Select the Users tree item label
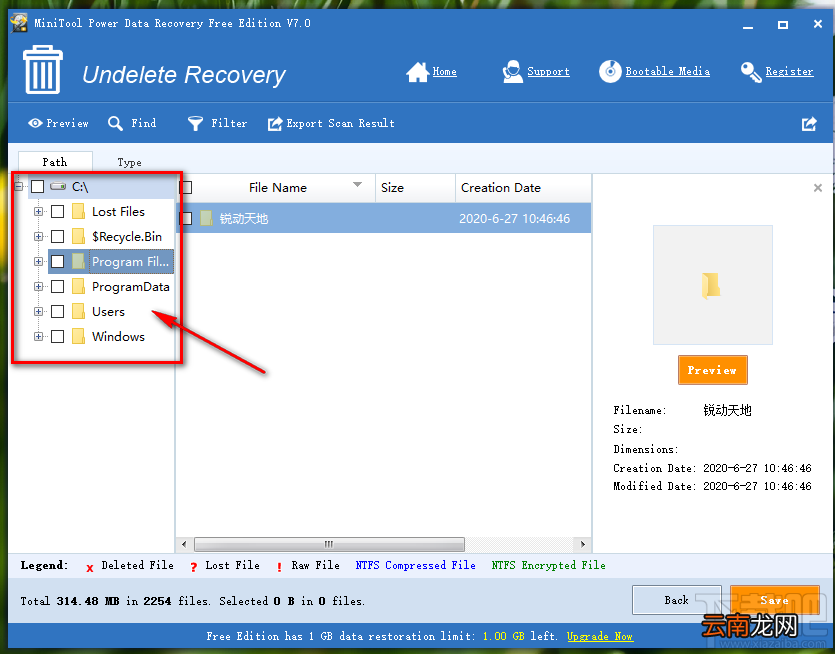The width and height of the screenshot is (835, 654). pyautogui.click(x=108, y=312)
